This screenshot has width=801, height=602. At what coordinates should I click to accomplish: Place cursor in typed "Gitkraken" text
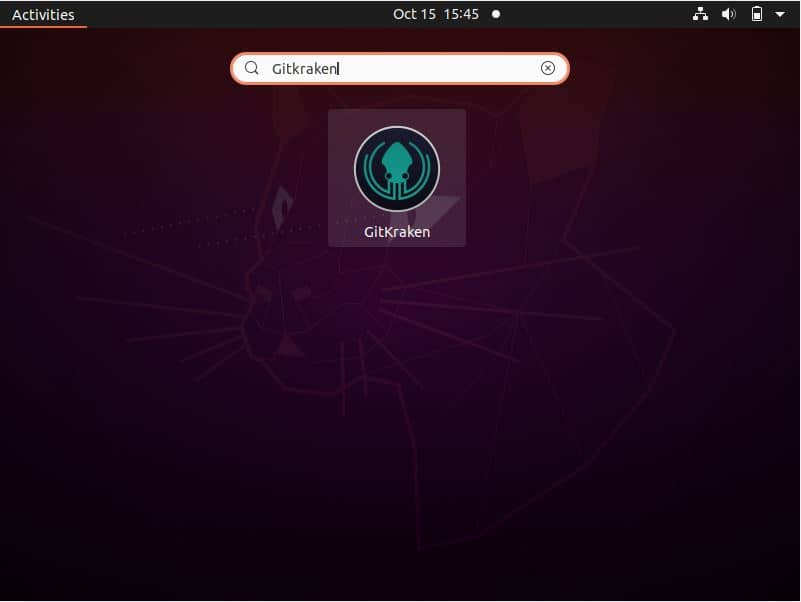(x=304, y=68)
